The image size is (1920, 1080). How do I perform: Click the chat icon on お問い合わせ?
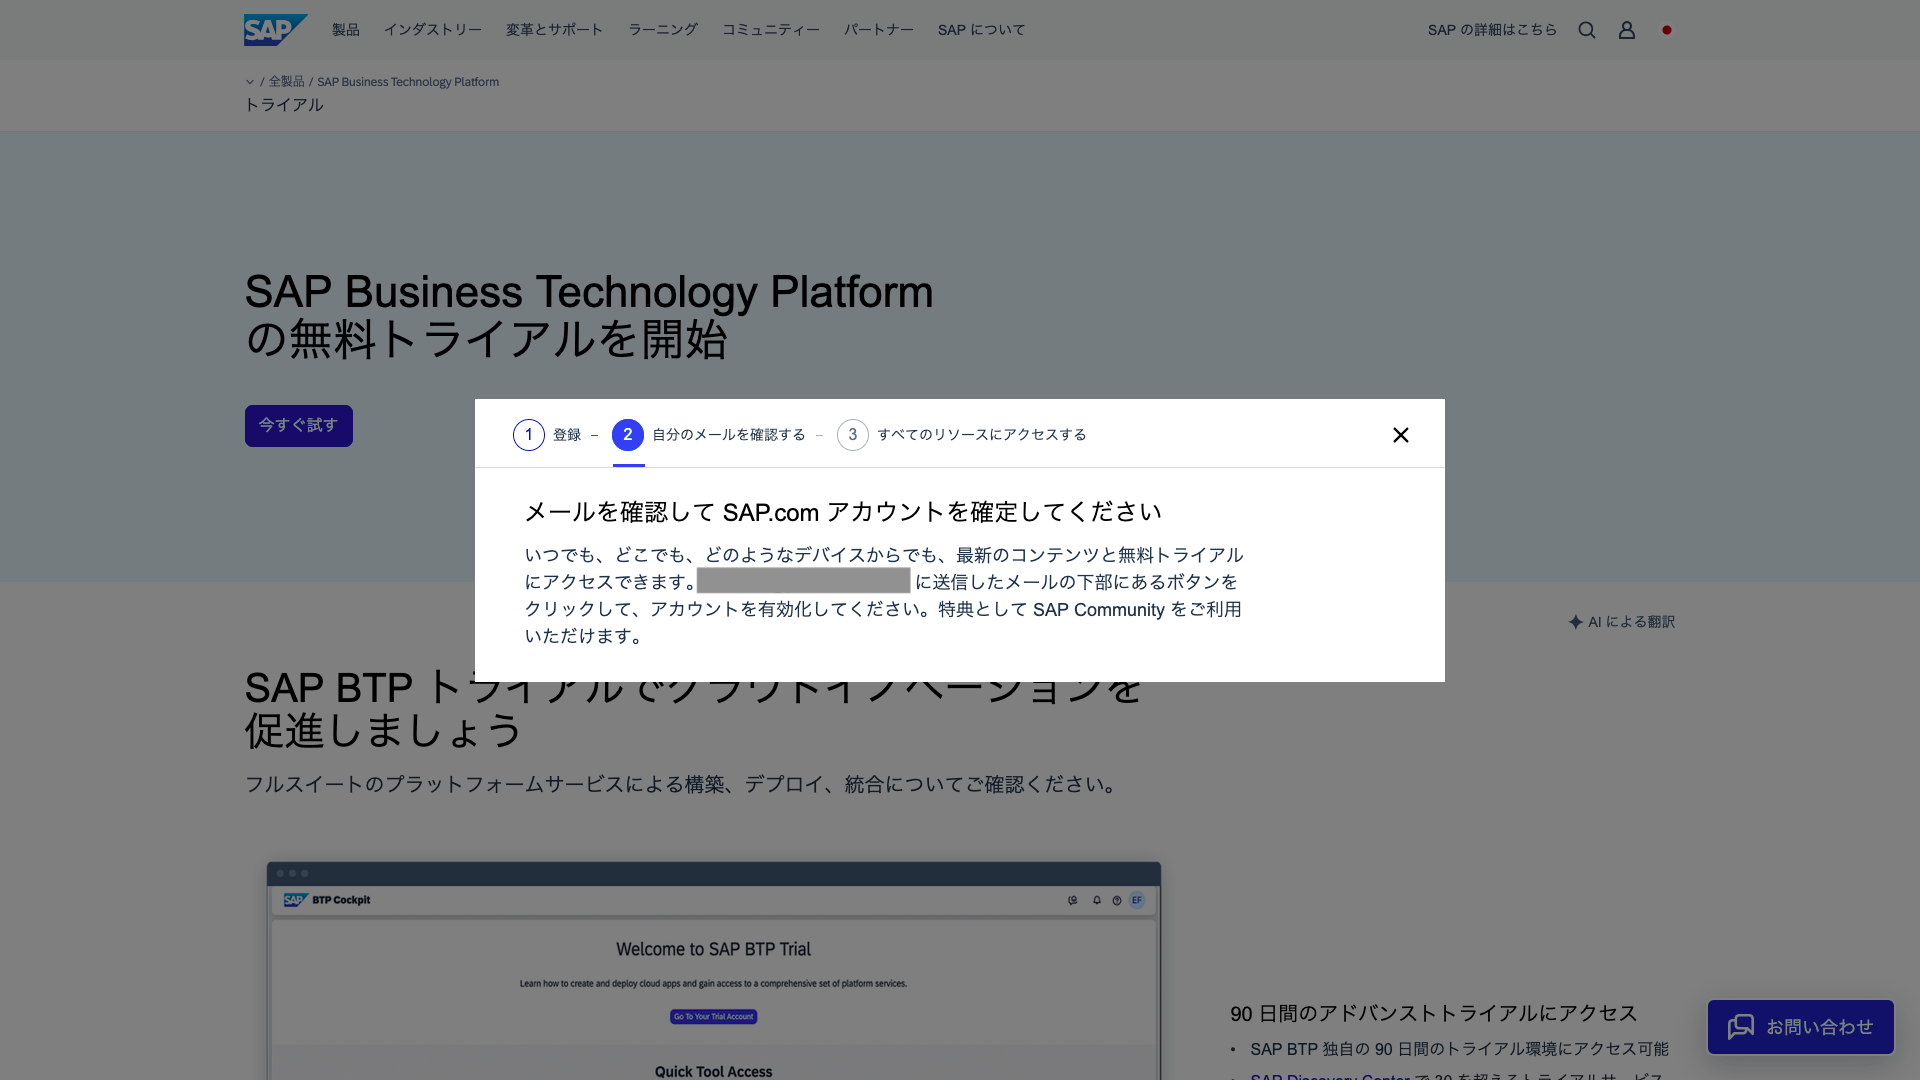(1741, 1027)
